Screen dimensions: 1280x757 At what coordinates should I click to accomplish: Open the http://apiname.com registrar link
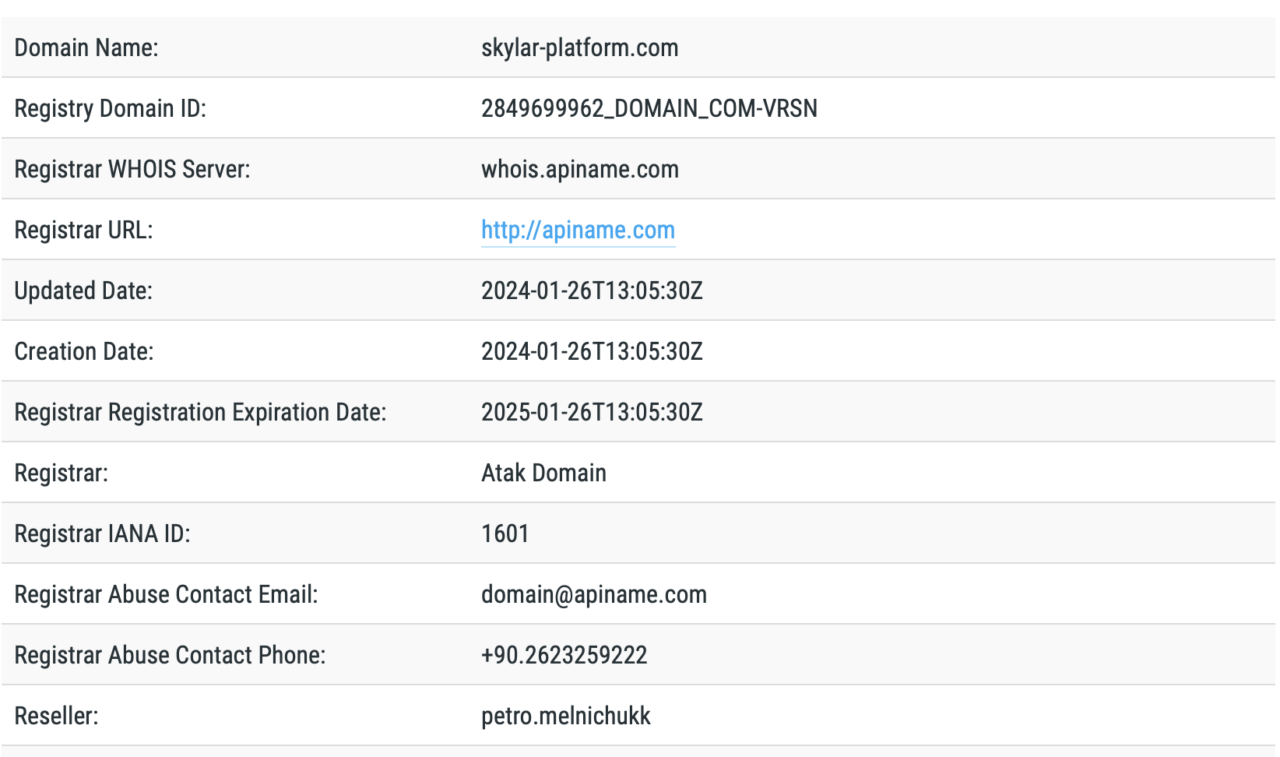pos(578,230)
